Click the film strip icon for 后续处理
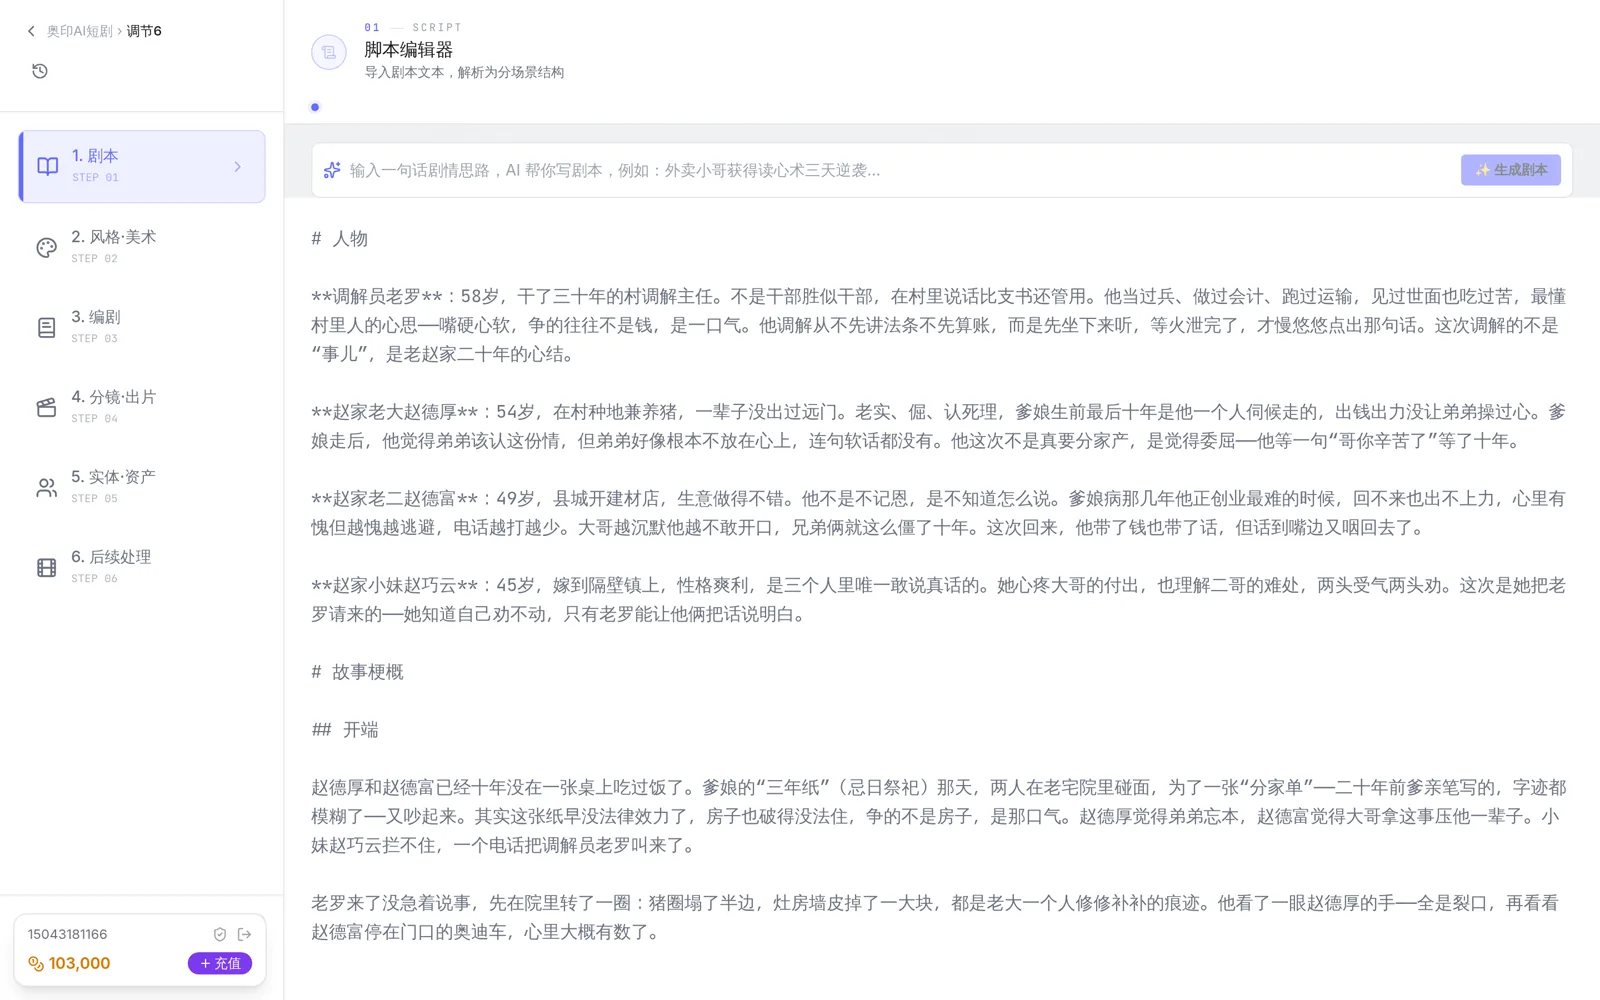 pyautogui.click(x=47, y=567)
